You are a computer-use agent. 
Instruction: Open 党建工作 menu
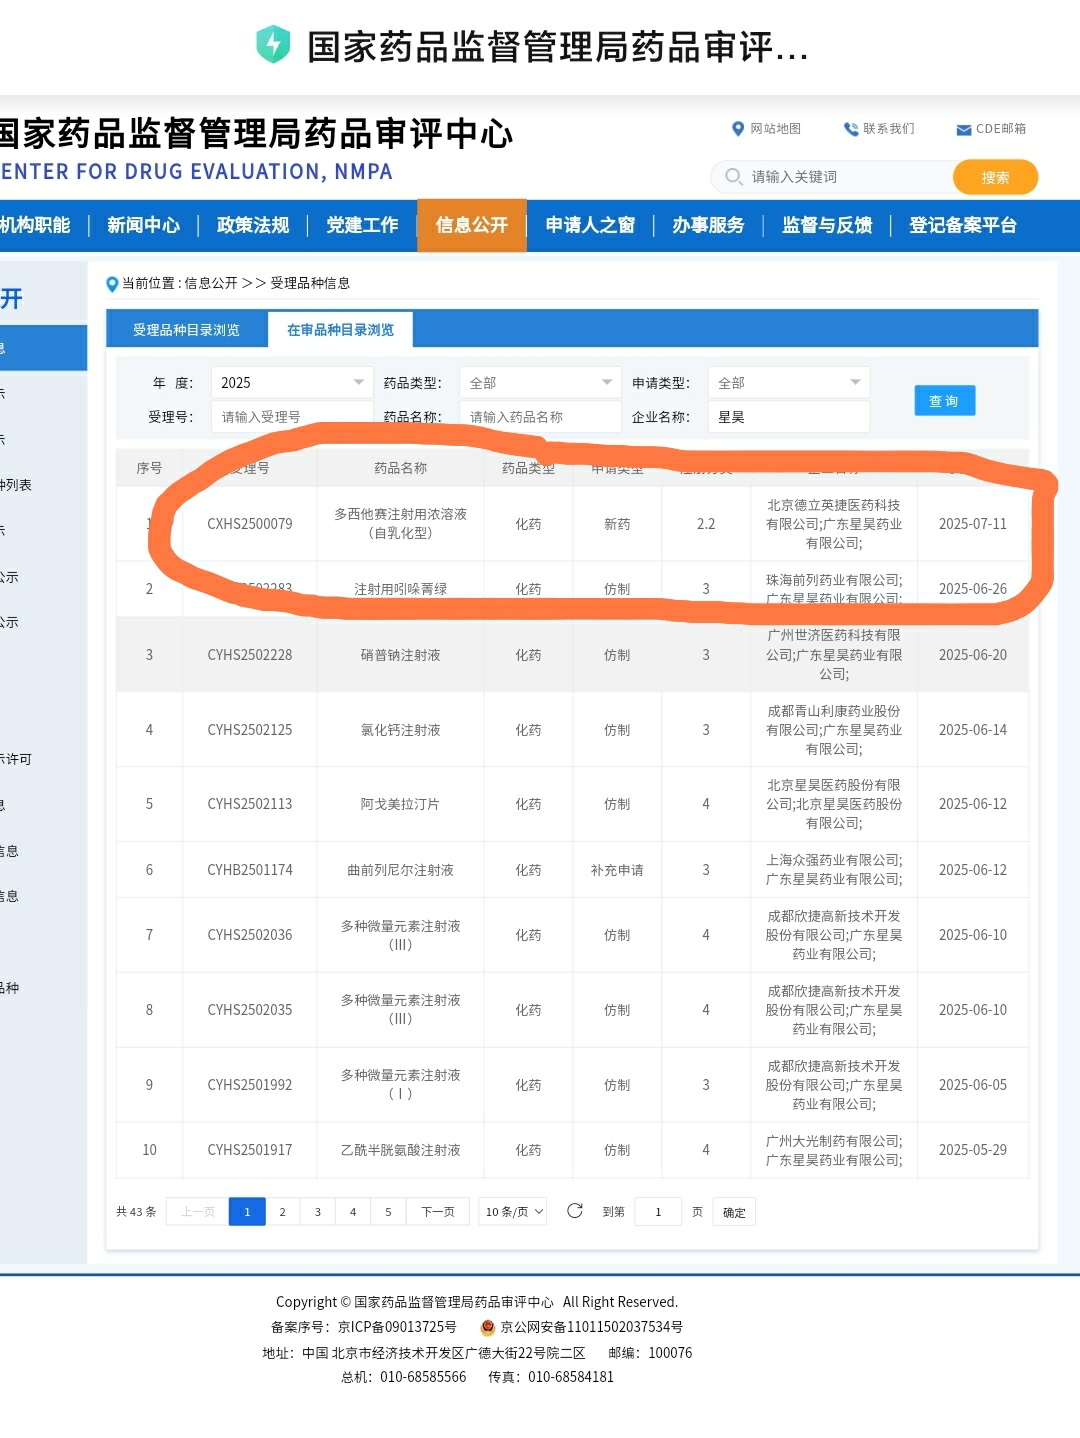(x=362, y=225)
